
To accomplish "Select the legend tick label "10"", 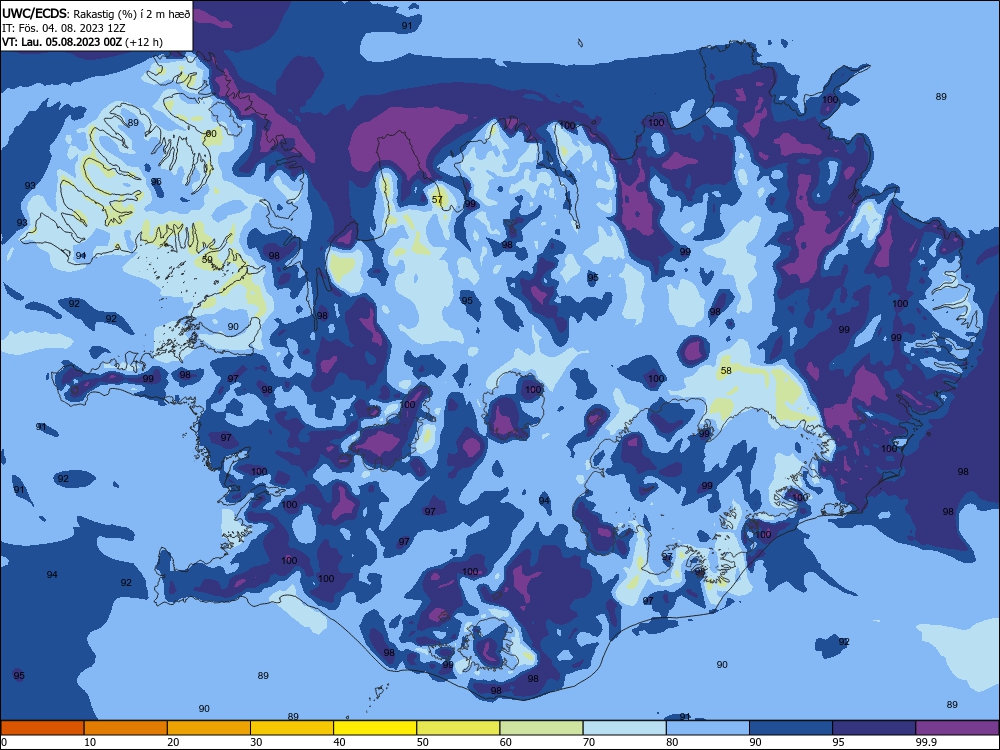I will pyautogui.click(x=90, y=742).
